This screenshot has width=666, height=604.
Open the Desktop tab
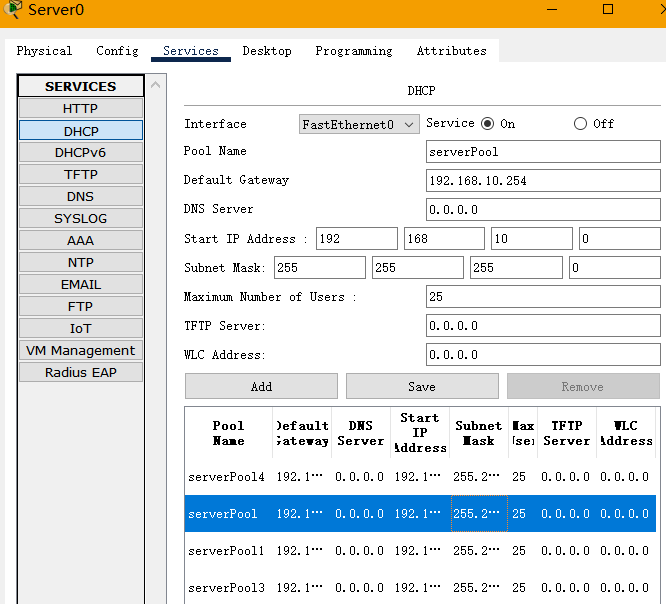tap(267, 51)
